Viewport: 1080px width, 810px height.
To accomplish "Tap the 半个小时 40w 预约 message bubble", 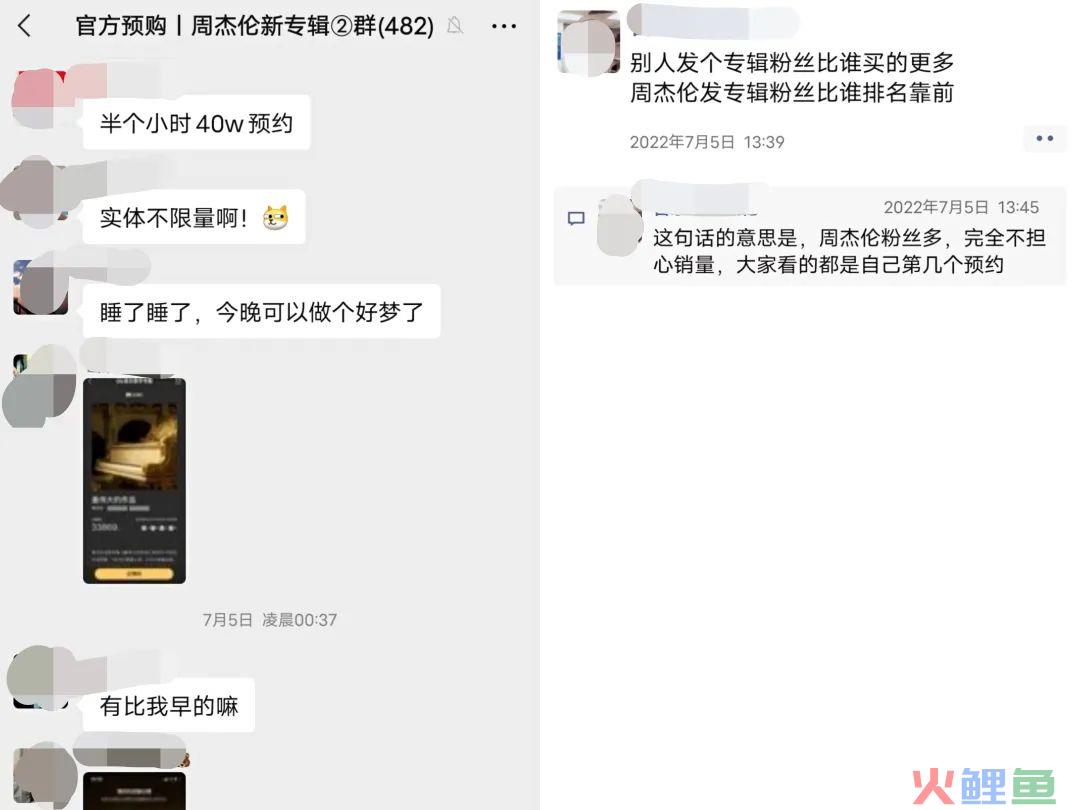I will coord(196,123).
